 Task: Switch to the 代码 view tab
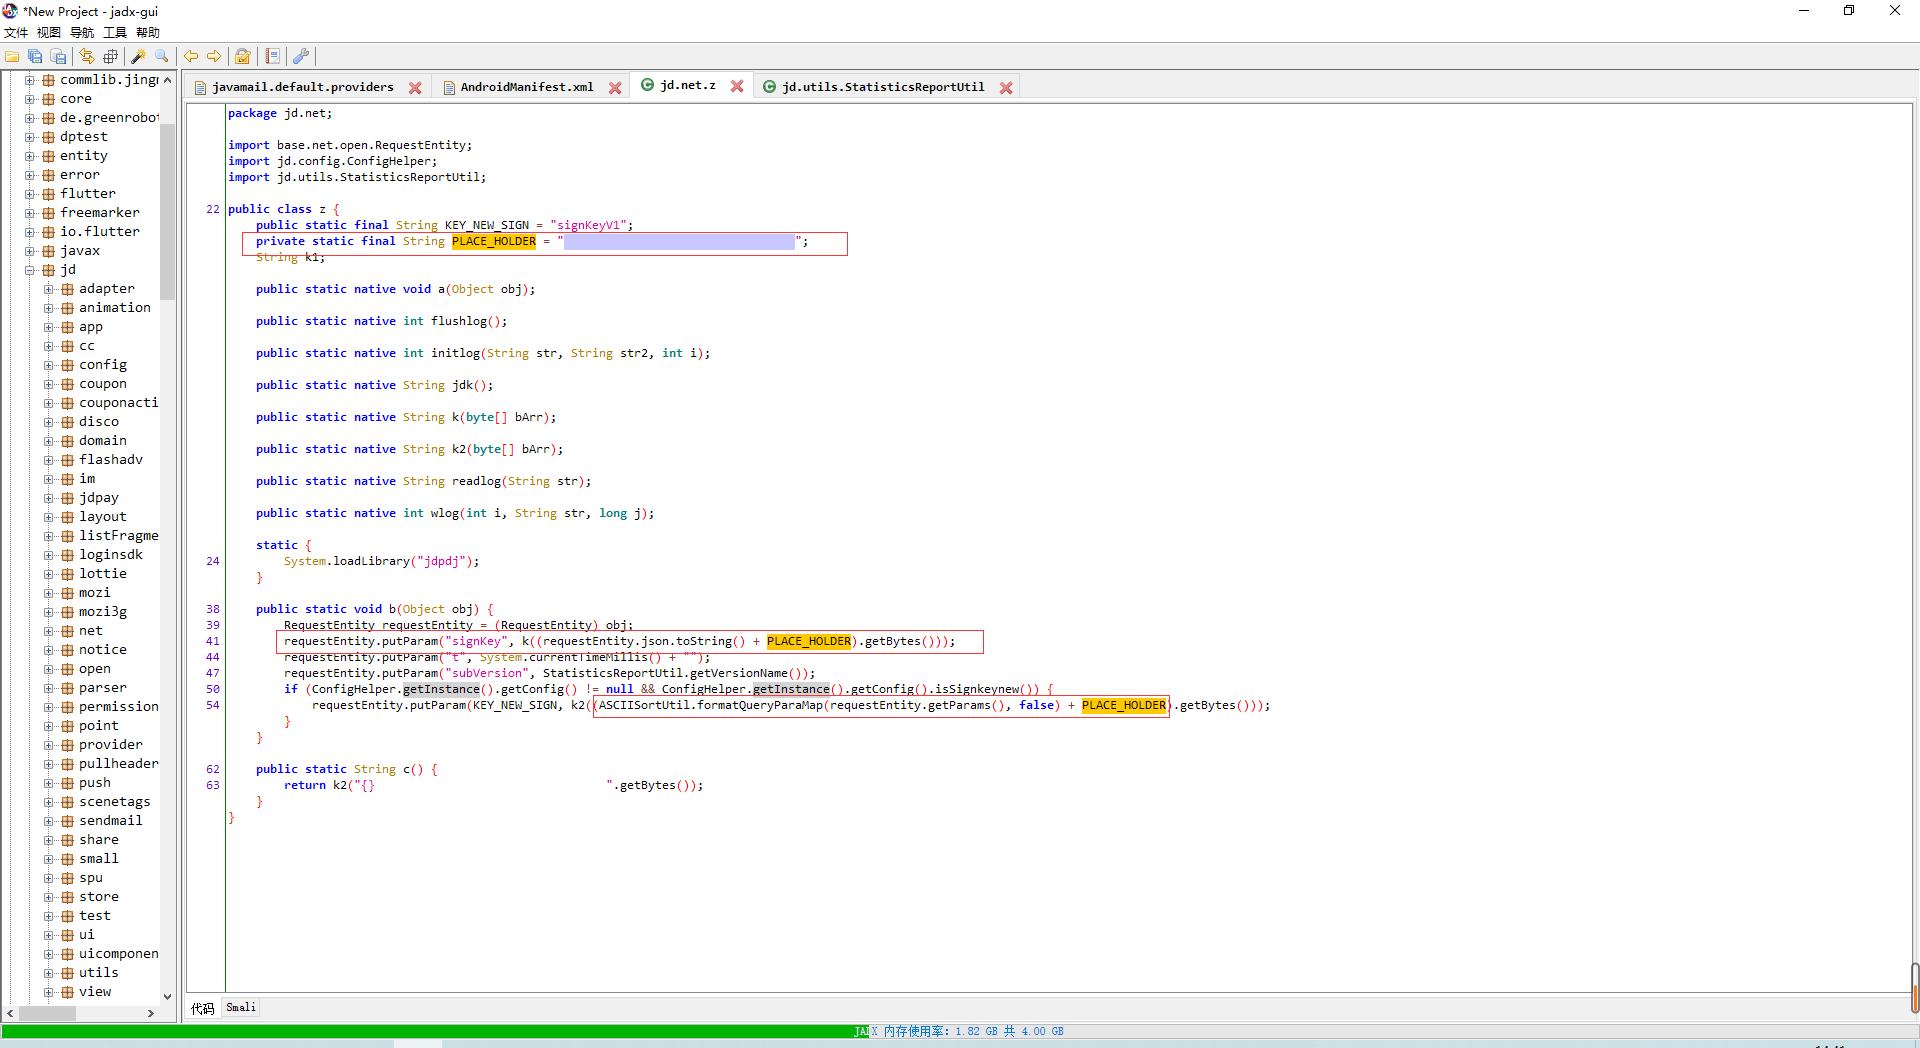point(203,1008)
